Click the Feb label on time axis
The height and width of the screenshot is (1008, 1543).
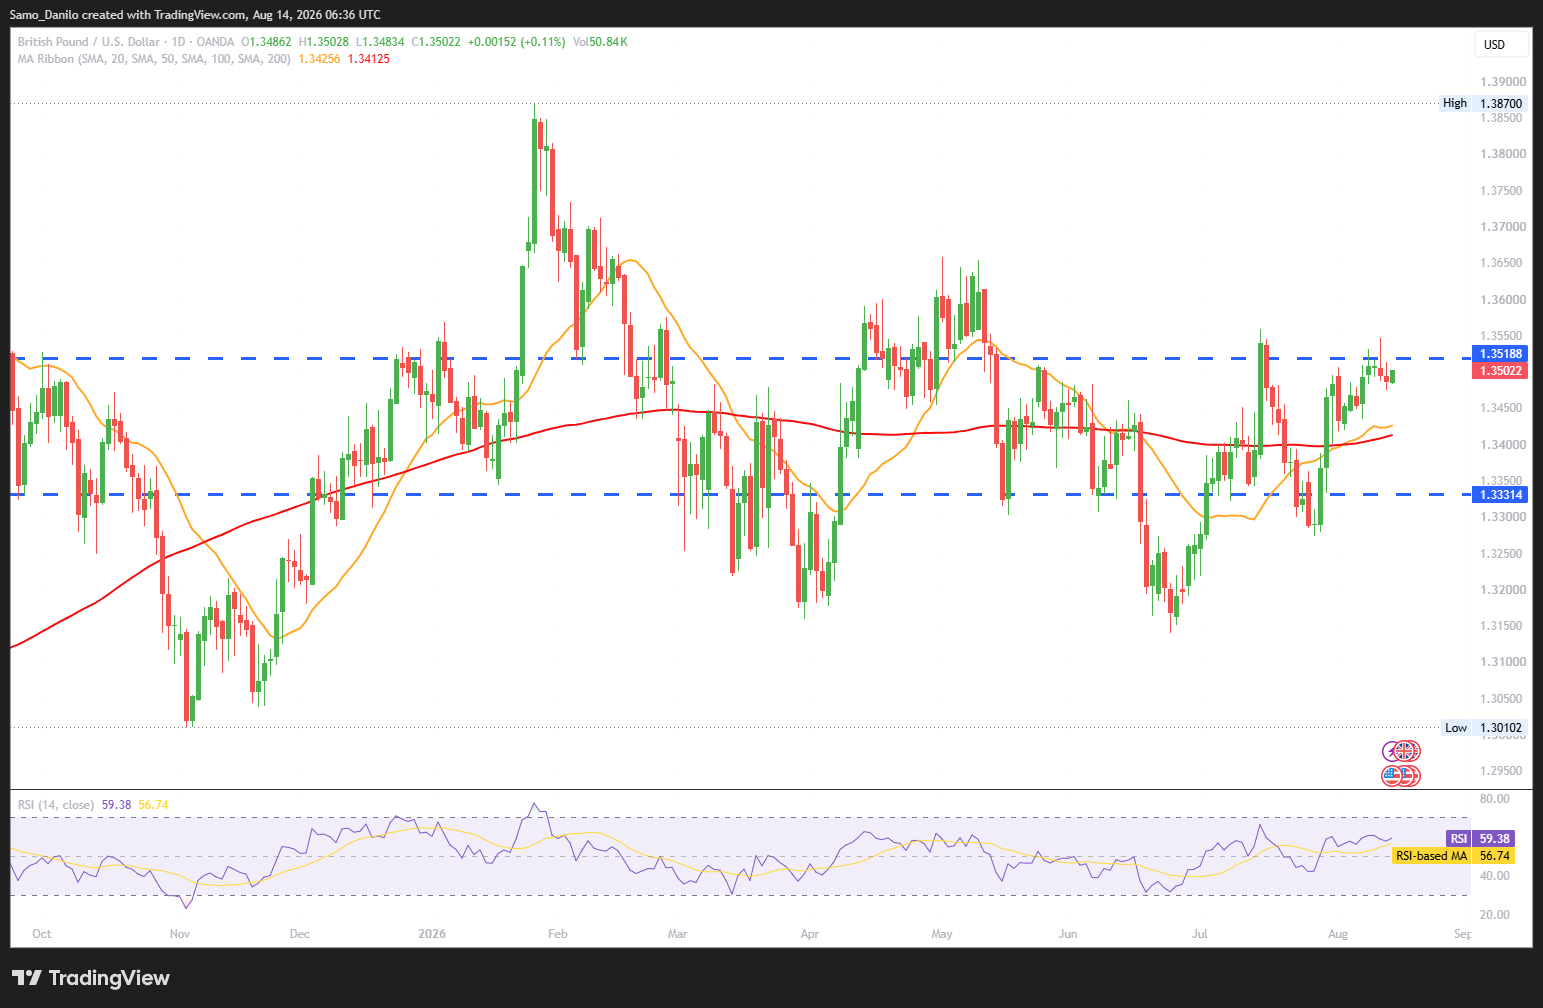[x=558, y=934]
